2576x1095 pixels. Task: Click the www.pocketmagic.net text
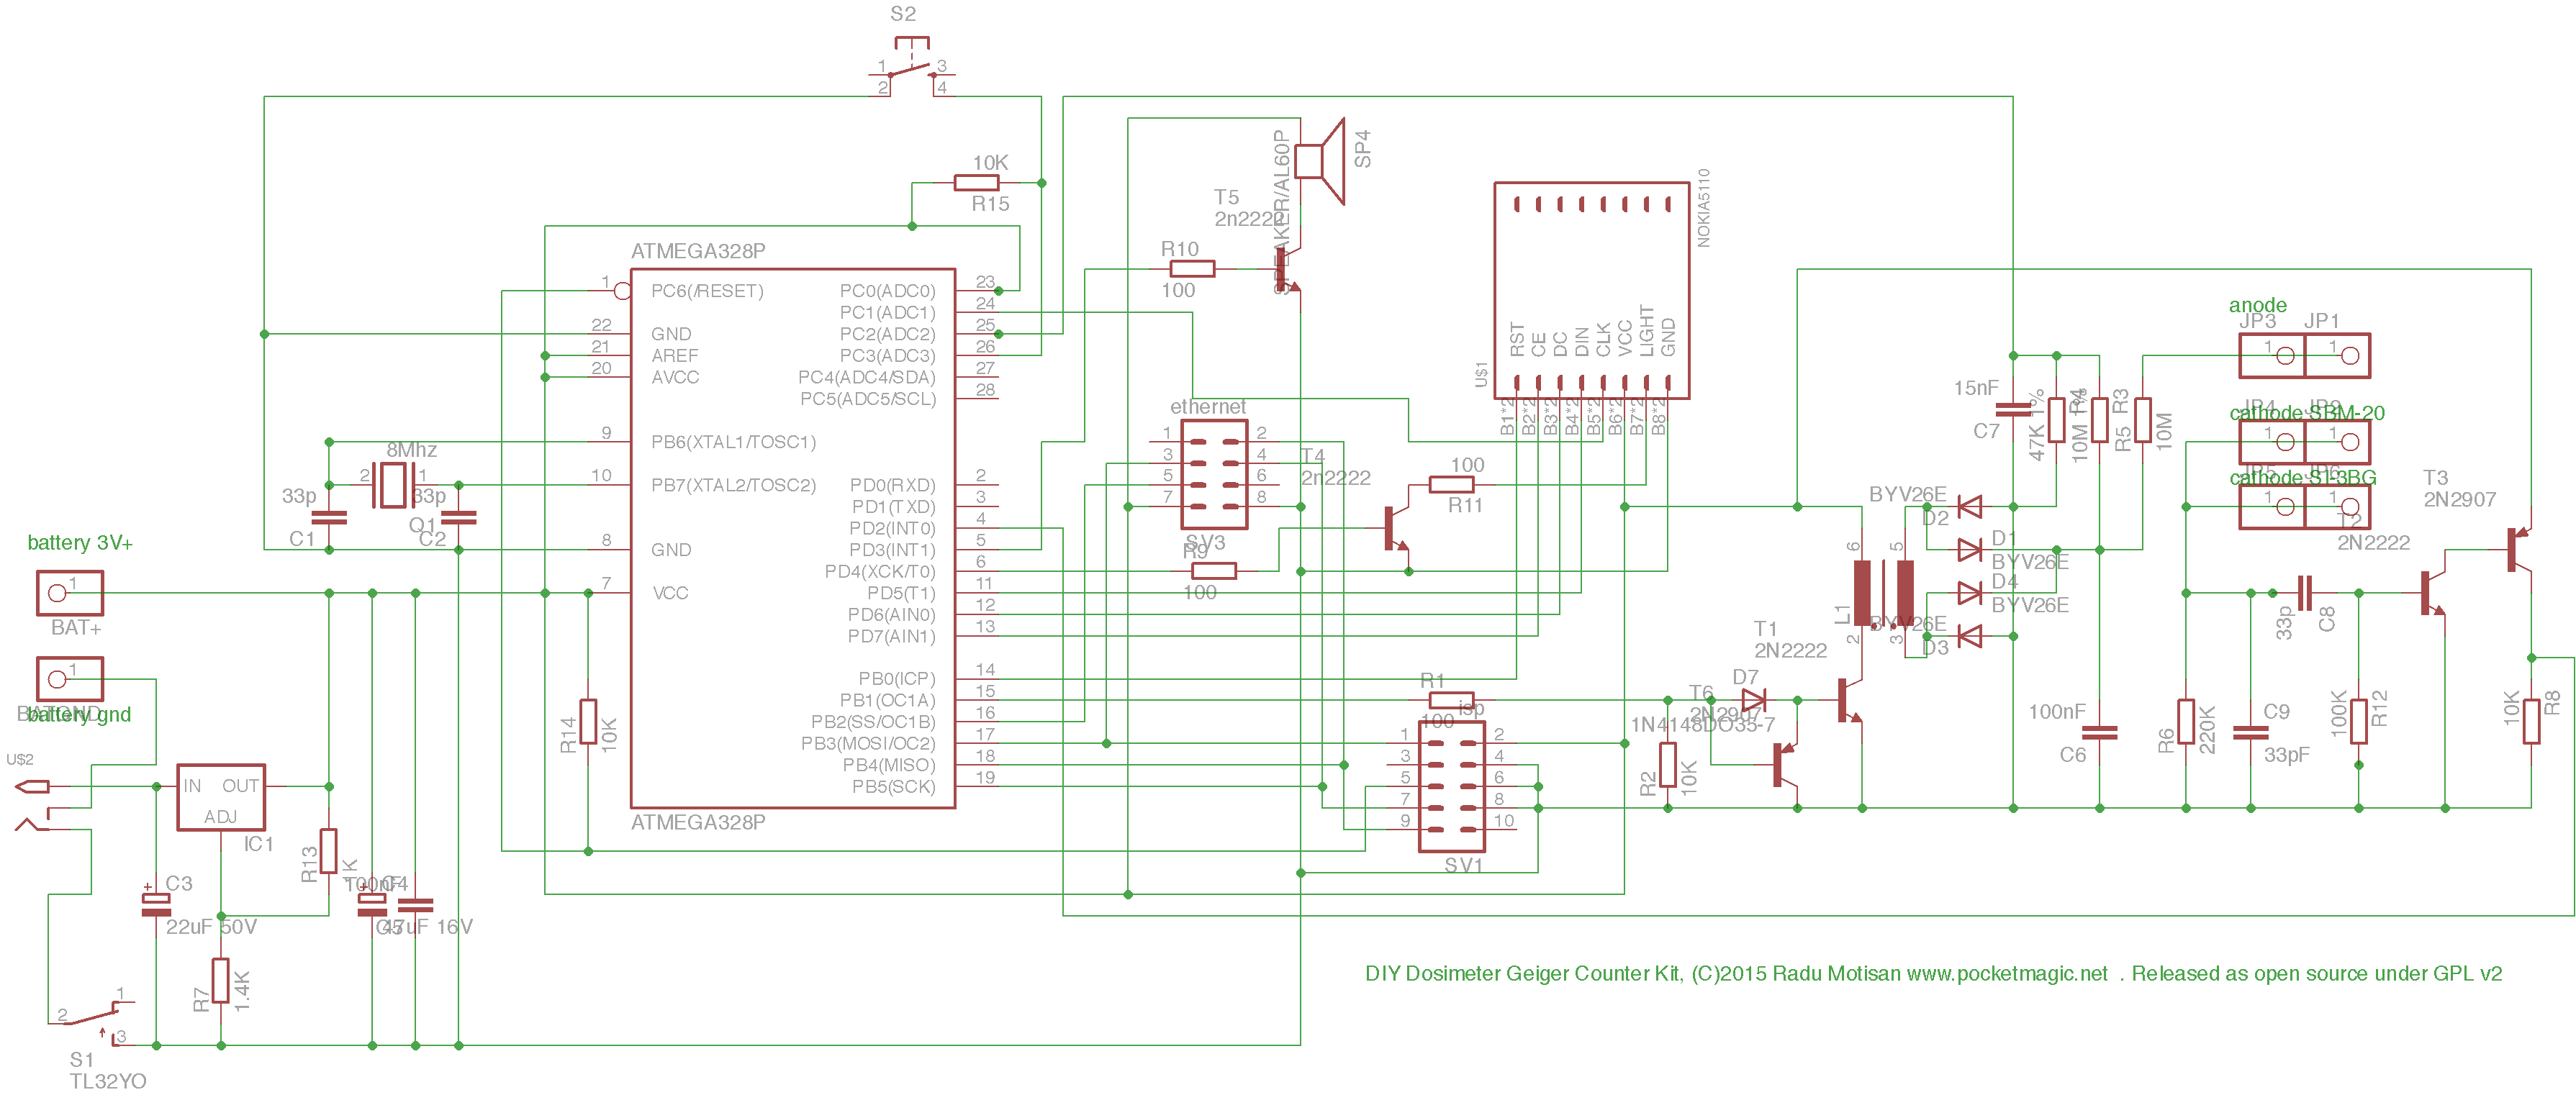coord(2007,974)
